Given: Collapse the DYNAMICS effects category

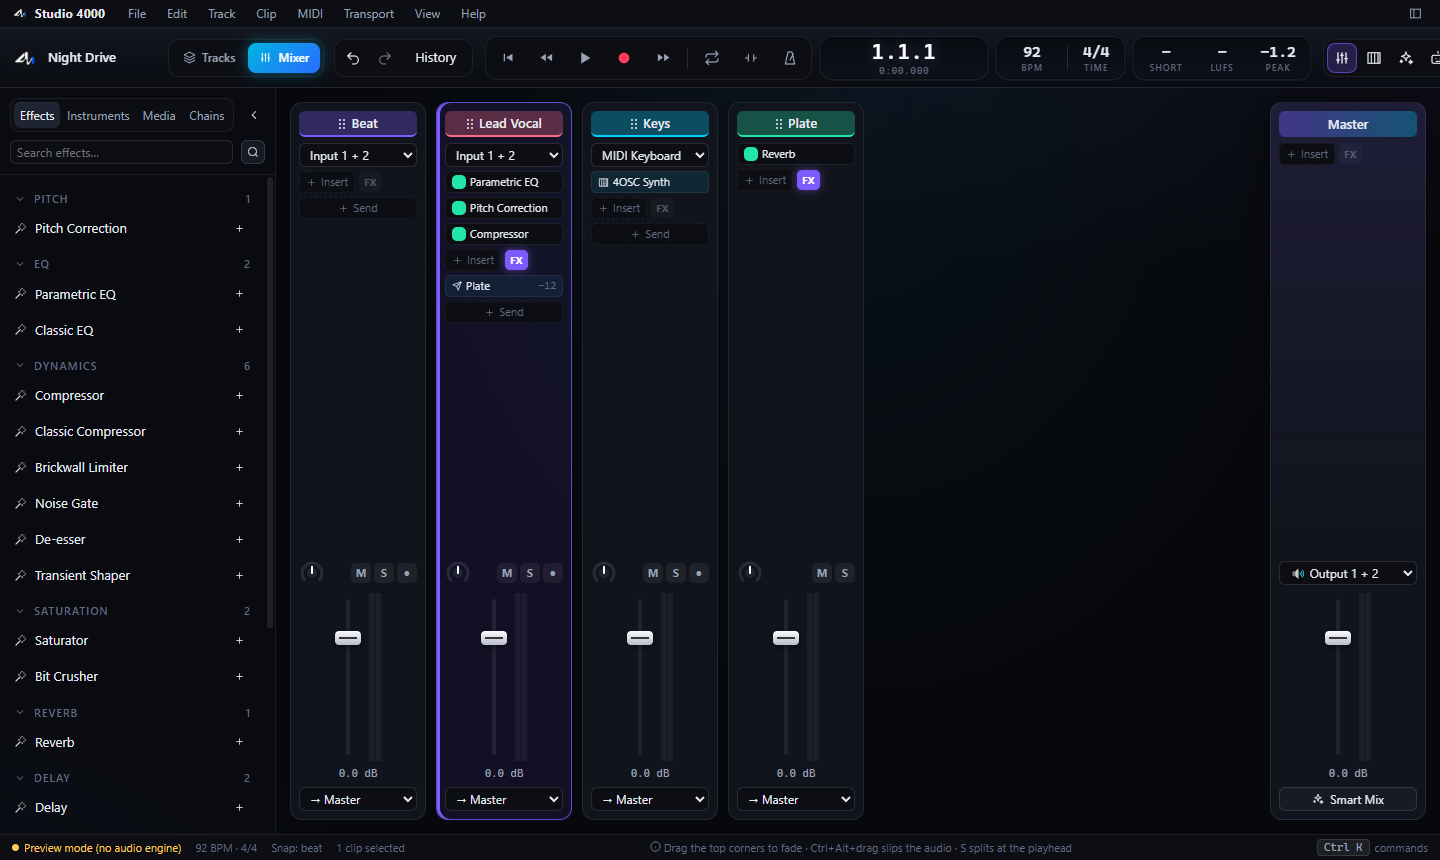Looking at the screenshot, I should pyautogui.click(x=20, y=366).
